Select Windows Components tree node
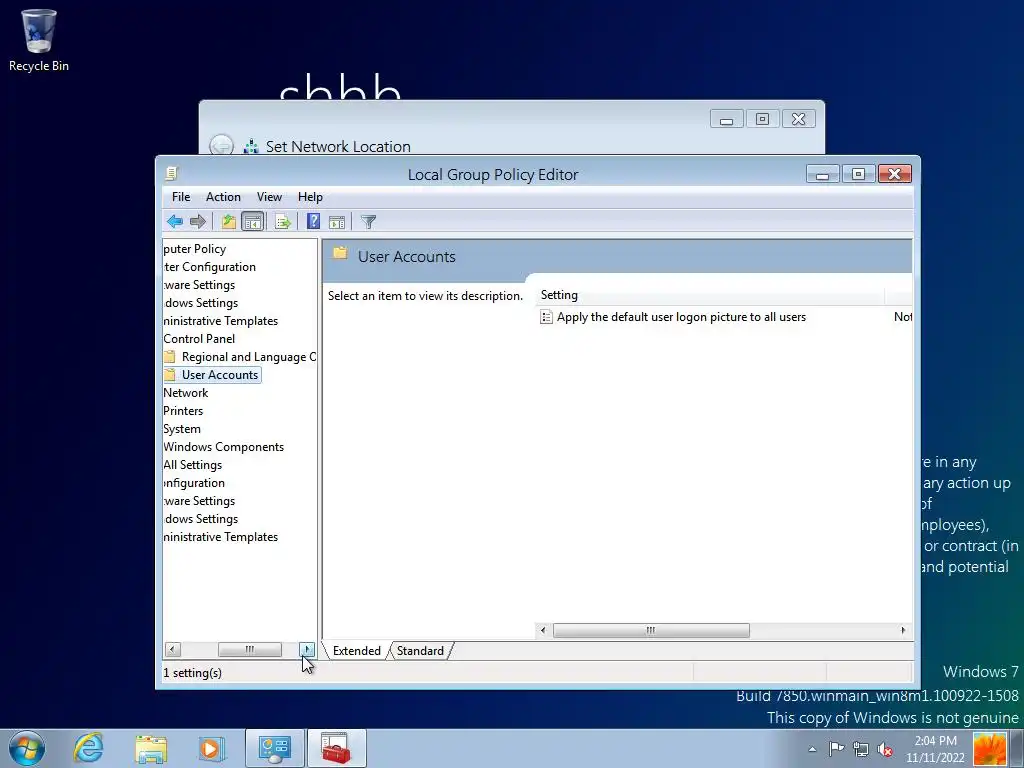This screenshot has width=1024, height=768. 223,447
